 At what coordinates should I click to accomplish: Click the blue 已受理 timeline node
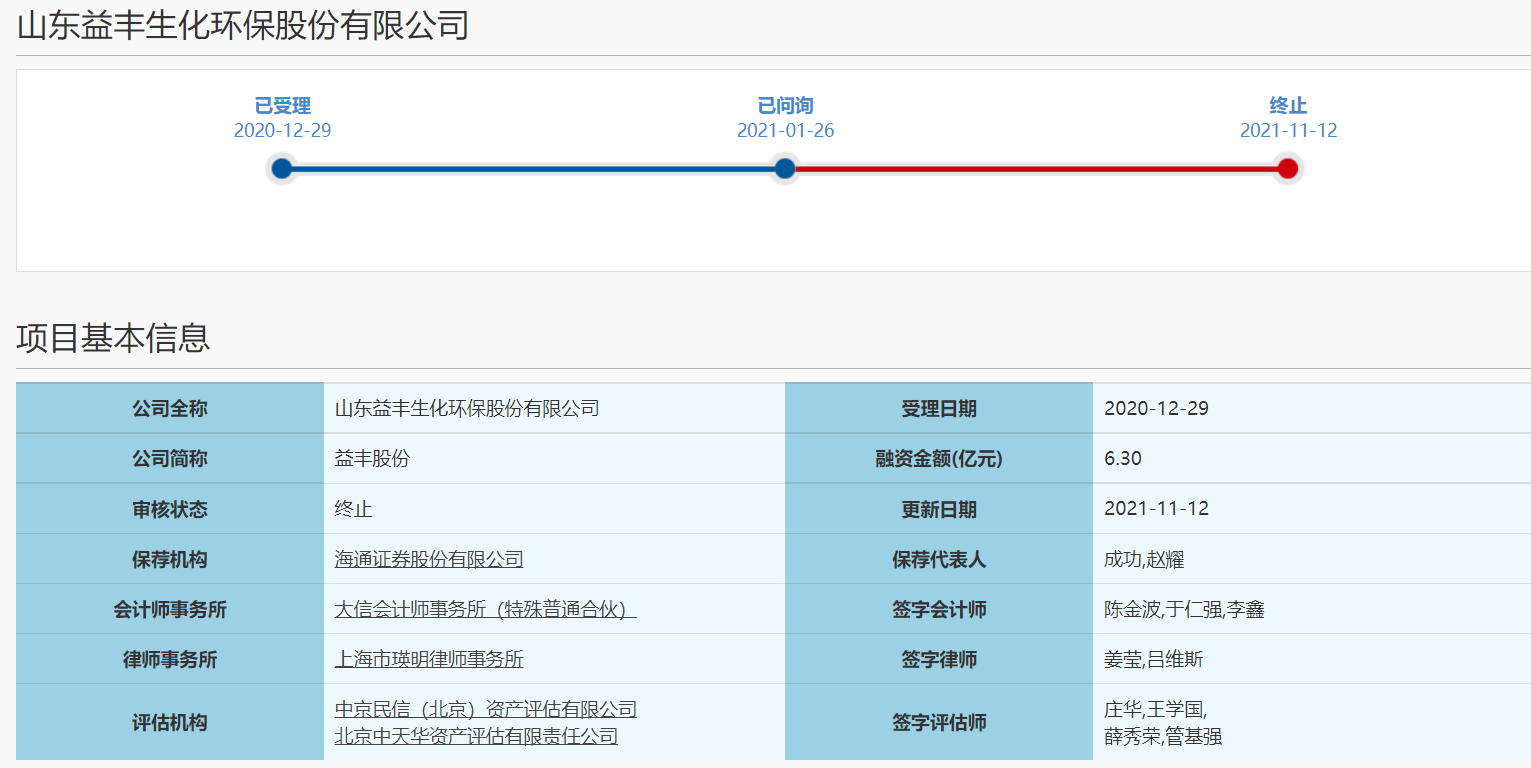point(282,169)
